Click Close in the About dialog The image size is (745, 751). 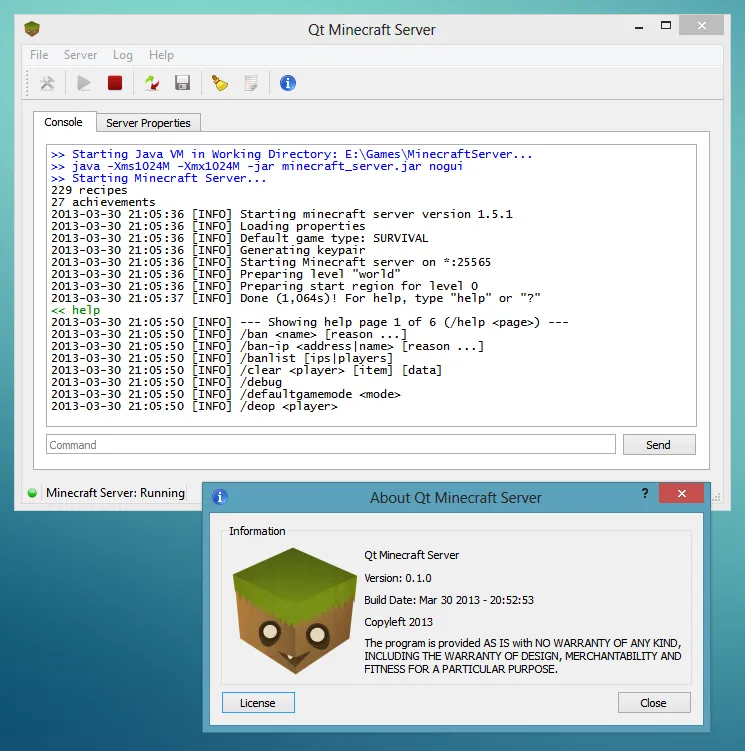653,703
